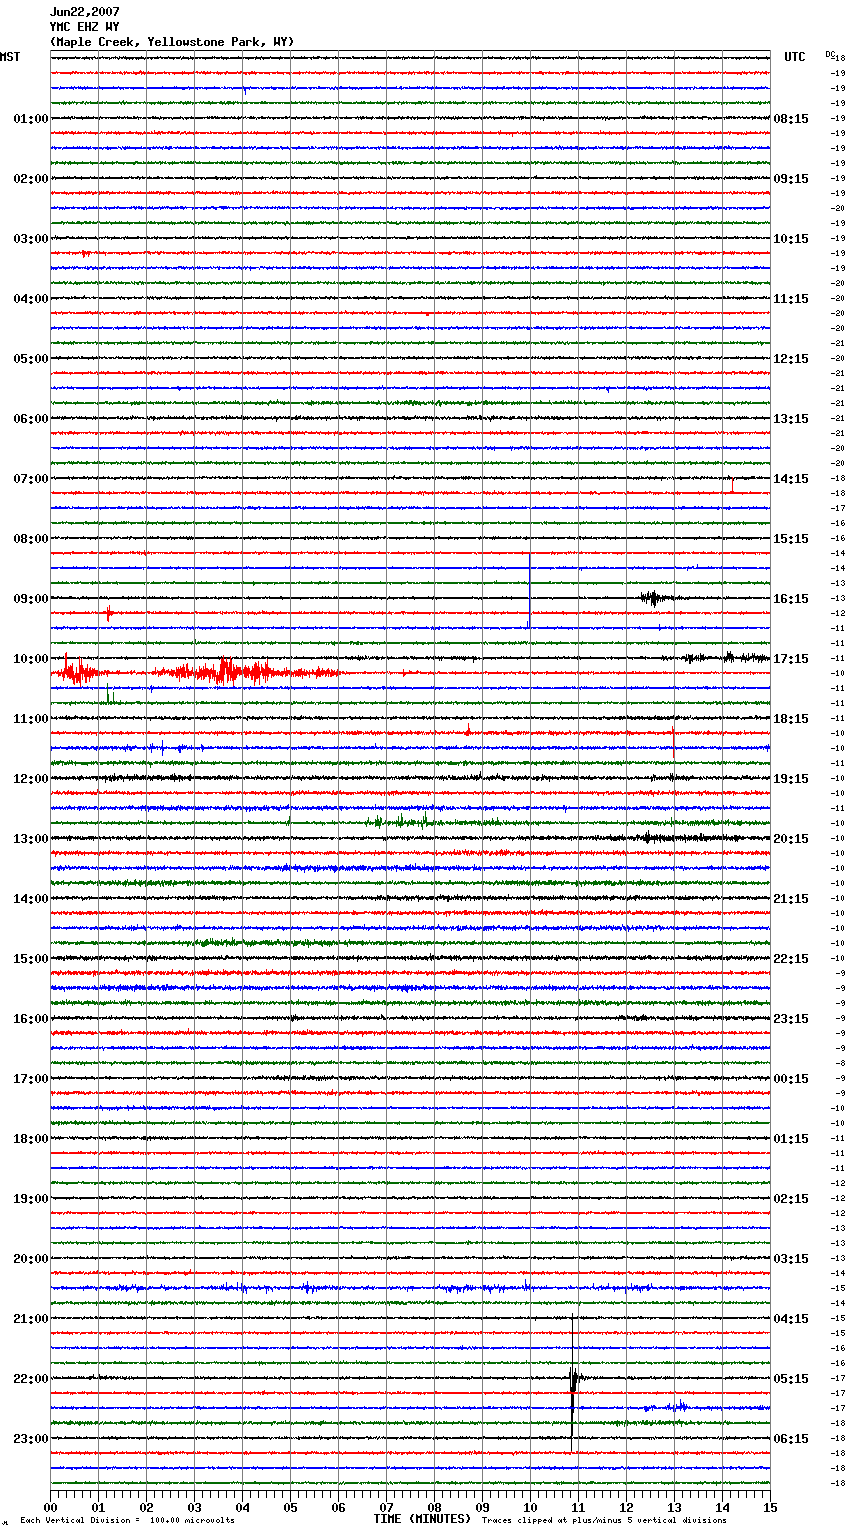Select the 23:15 UTC time label
Viewport: 850px width, 1534px height.
pos(791,1019)
